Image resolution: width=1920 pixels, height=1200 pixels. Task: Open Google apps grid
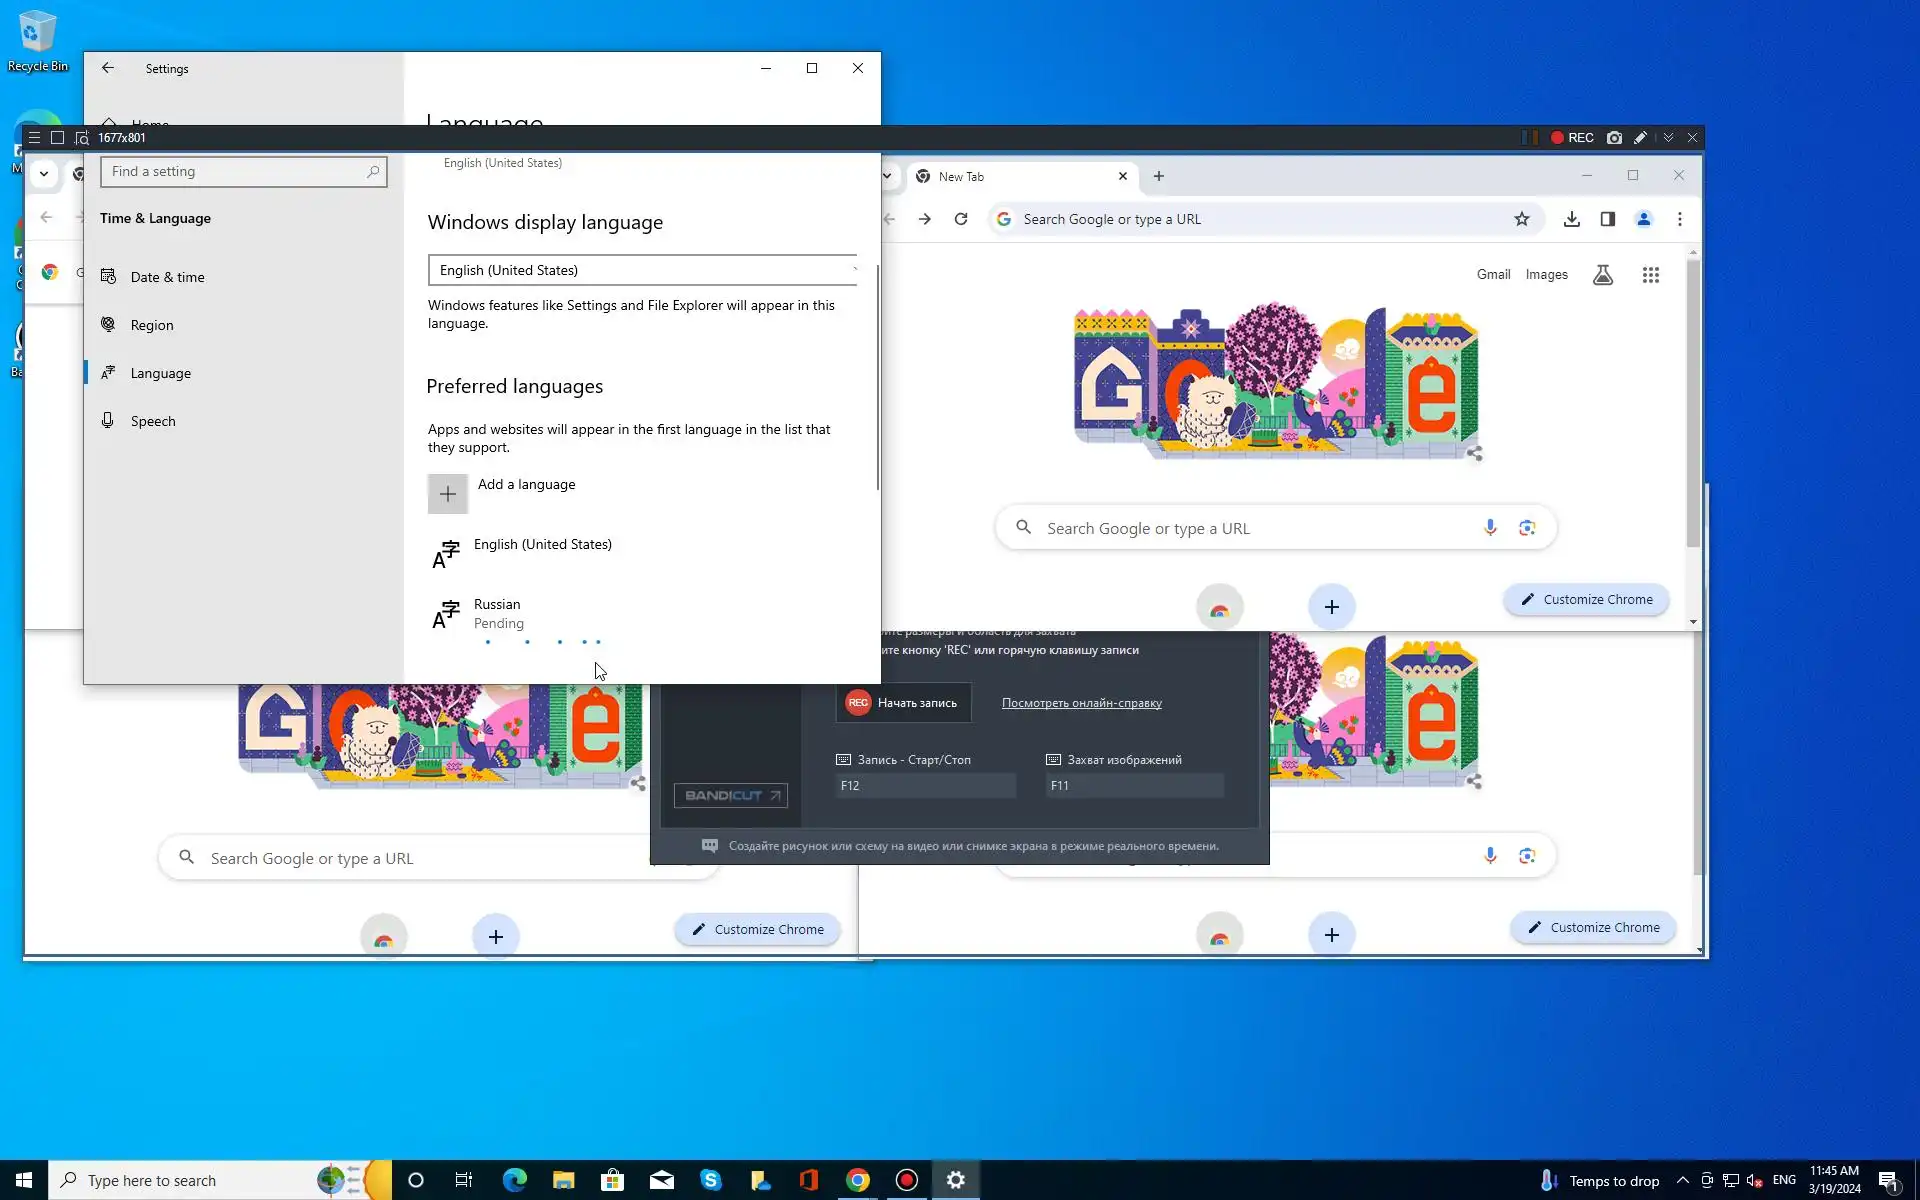(x=1650, y=275)
